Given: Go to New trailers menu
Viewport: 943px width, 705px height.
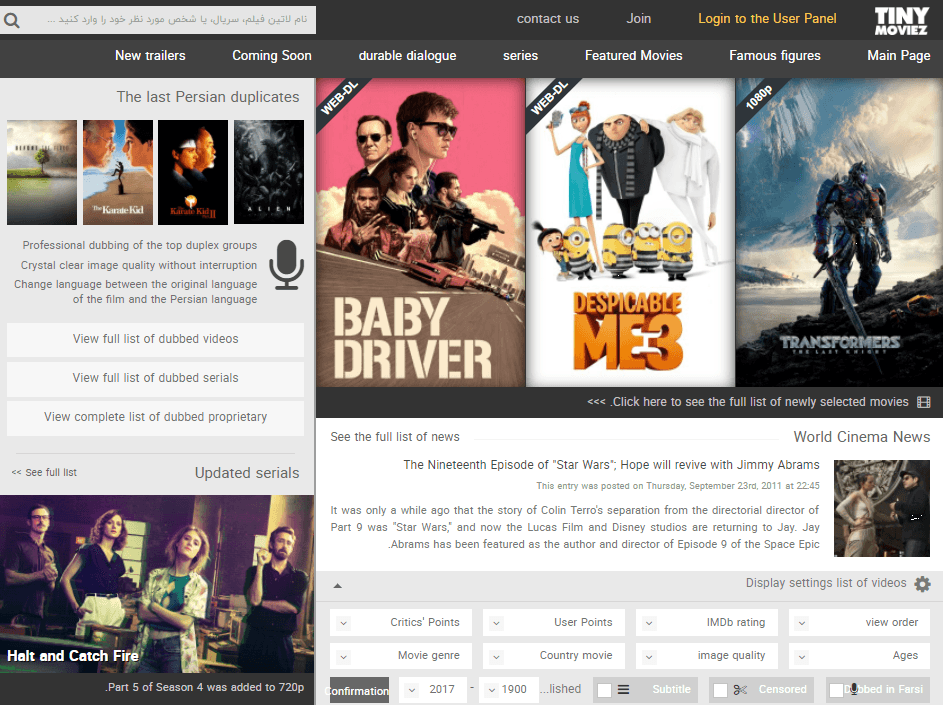Looking at the screenshot, I should (x=150, y=56).
